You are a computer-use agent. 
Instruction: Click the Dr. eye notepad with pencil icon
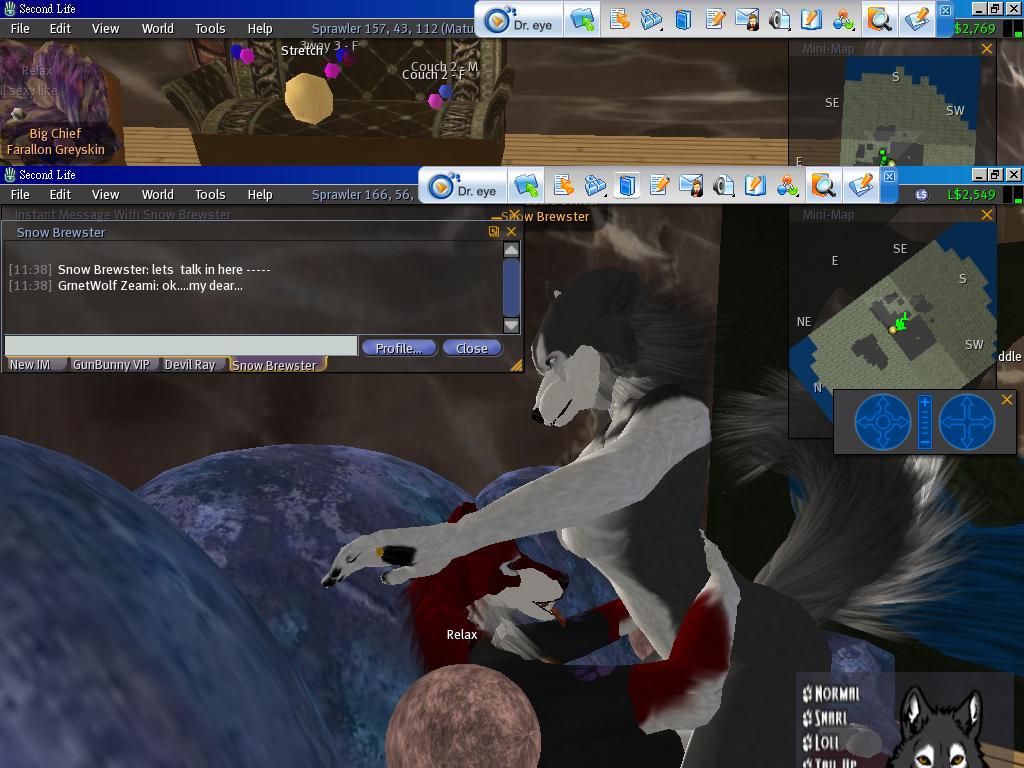(659, 186)
